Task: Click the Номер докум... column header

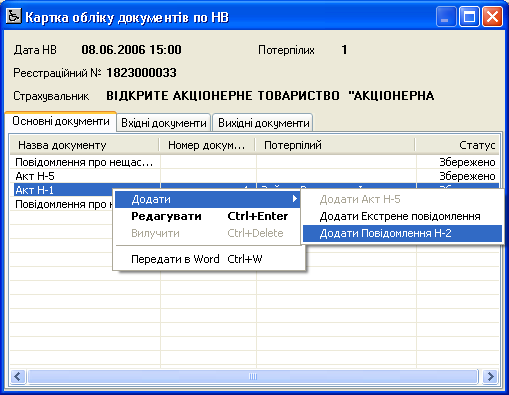Action: click(x=207, y=145)
